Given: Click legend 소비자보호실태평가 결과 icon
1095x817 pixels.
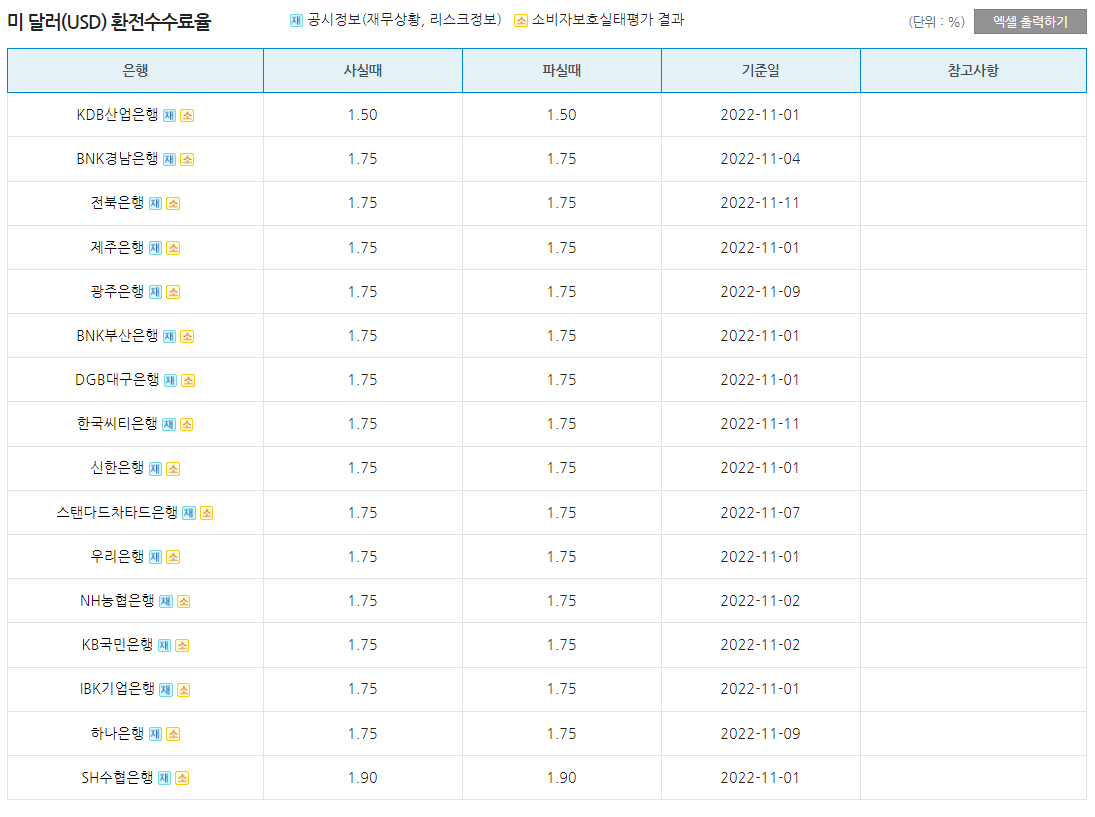Looking at the screenshot, I should pyautogui.click(x=521, y=18).
